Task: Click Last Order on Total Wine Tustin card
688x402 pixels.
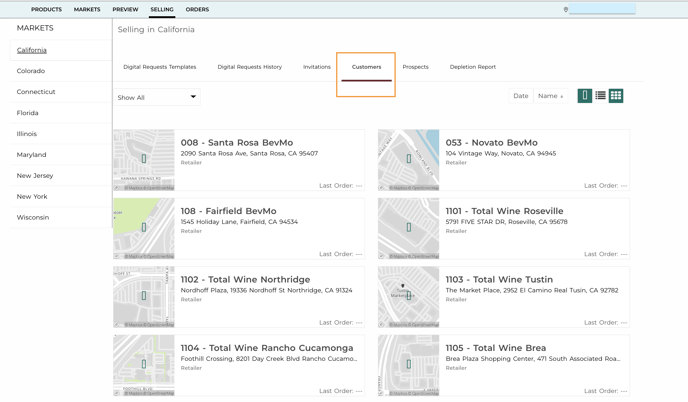Action: tap(606, 323)
